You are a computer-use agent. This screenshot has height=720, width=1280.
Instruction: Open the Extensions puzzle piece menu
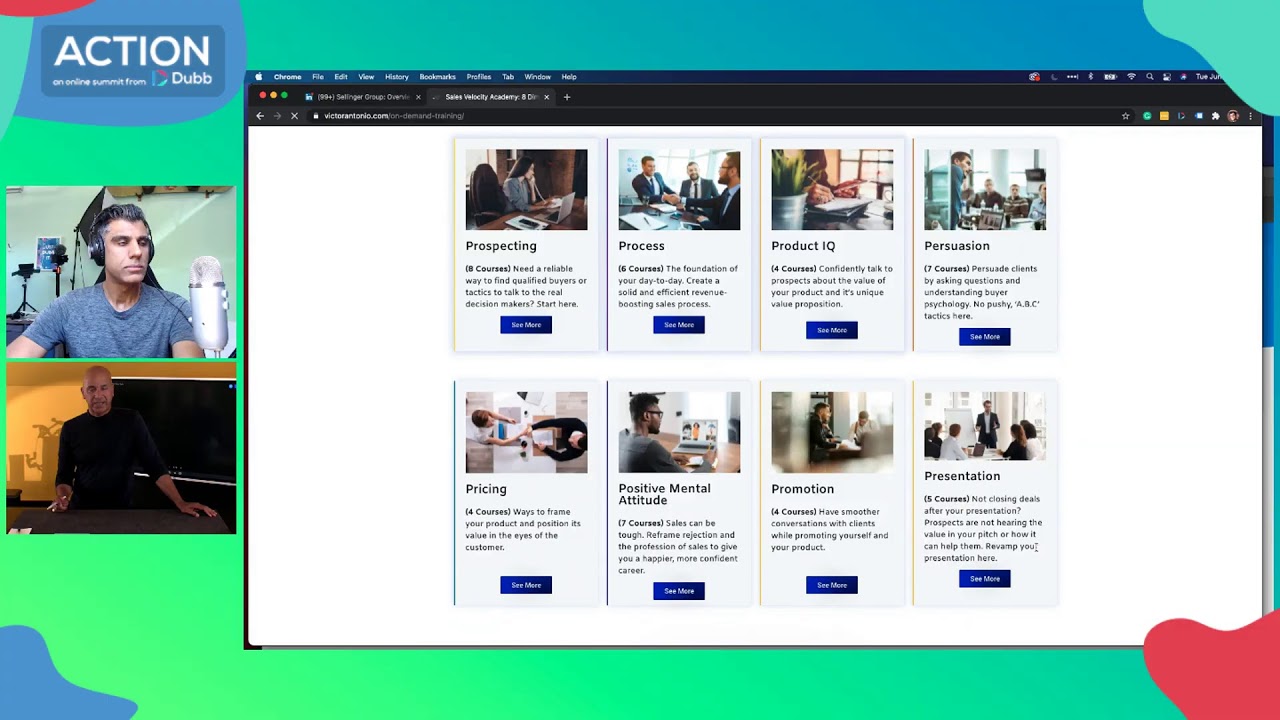pyautogui.click(x=1215, y=116)
